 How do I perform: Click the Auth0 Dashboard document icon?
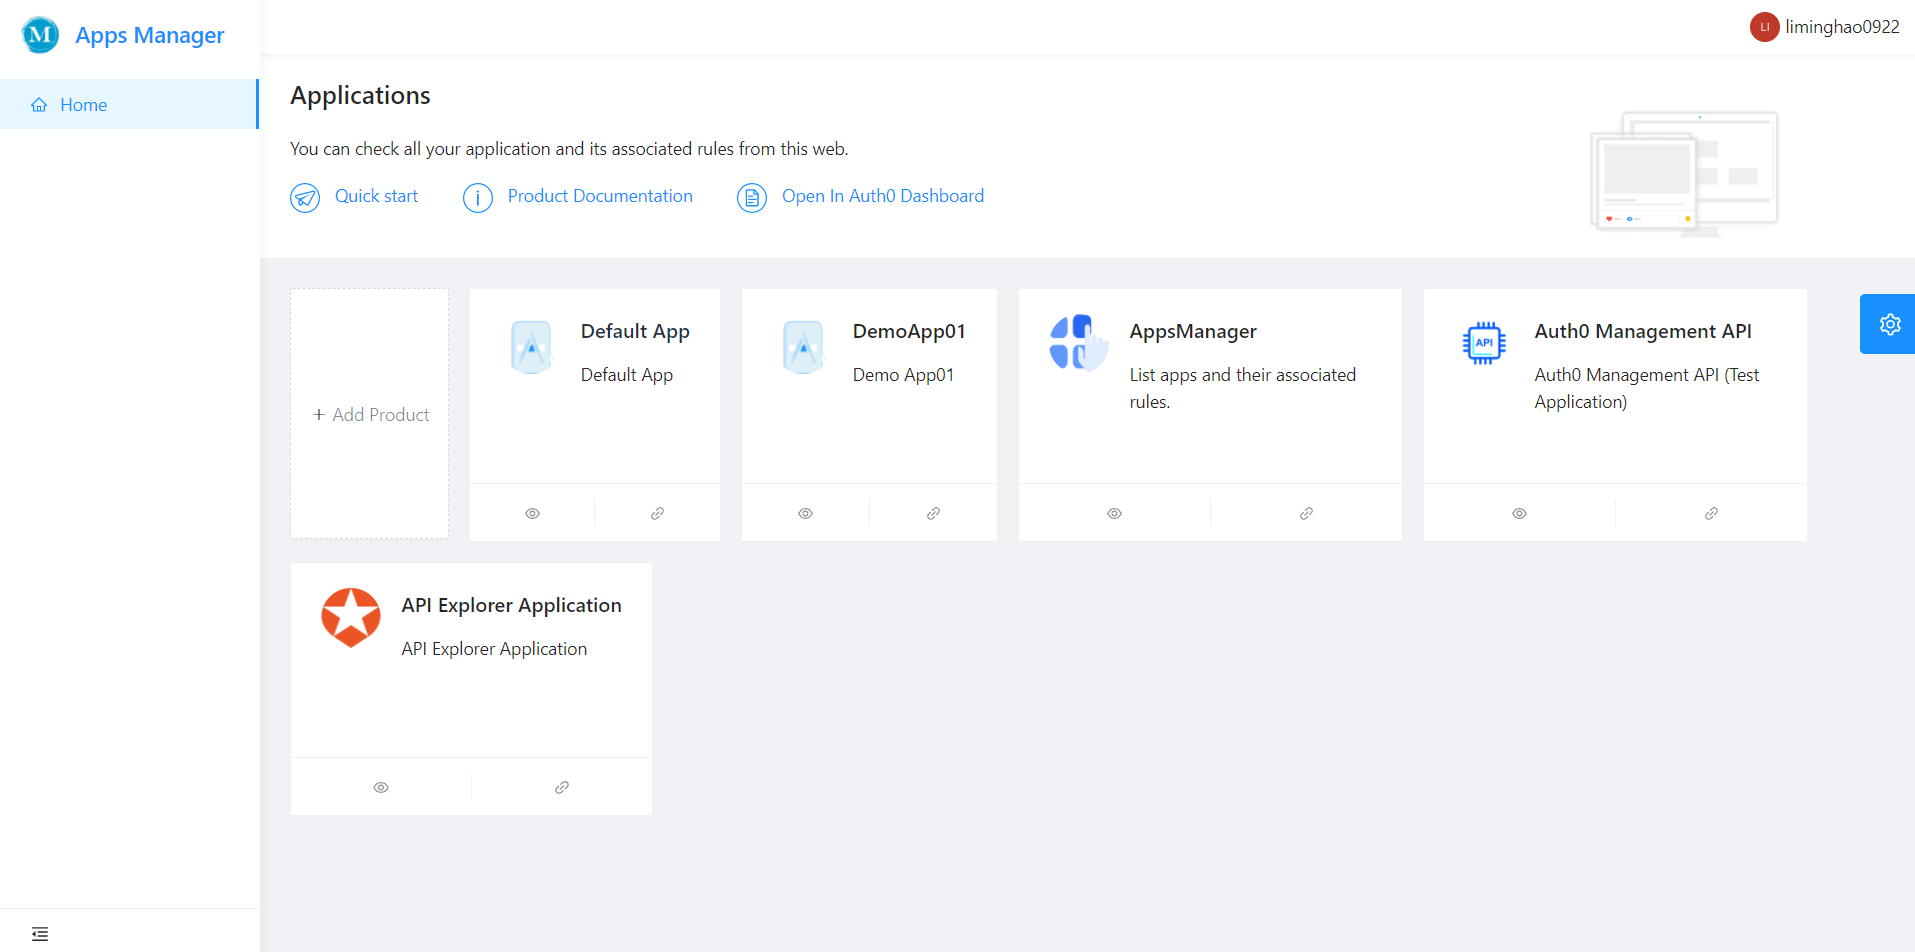pos(752,197)
